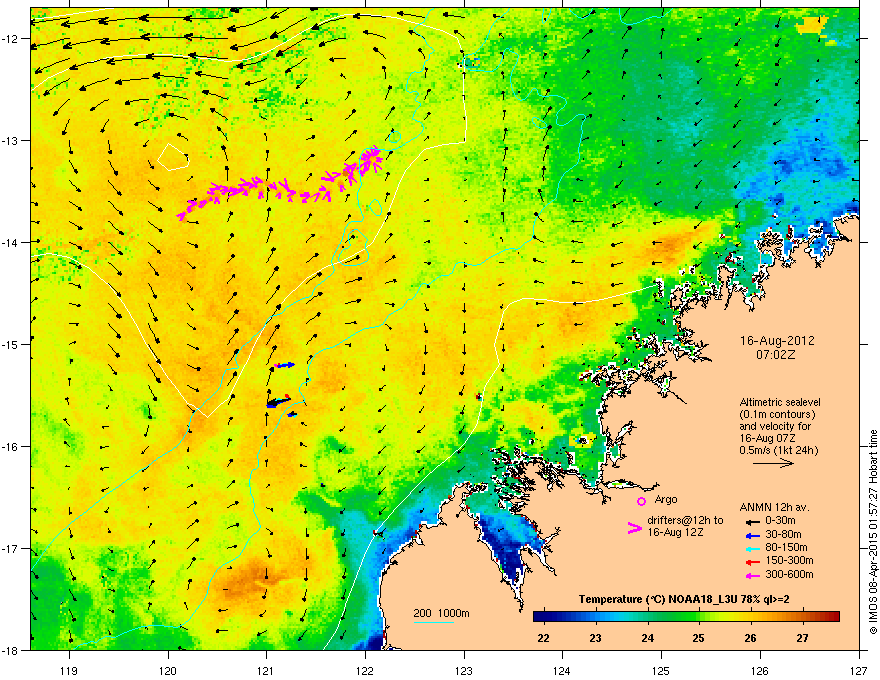Click the 0.5m/s velocity reference arrow
Image resolution: width=880 pixels, height=680 pixels.
(x=773, y=463)
